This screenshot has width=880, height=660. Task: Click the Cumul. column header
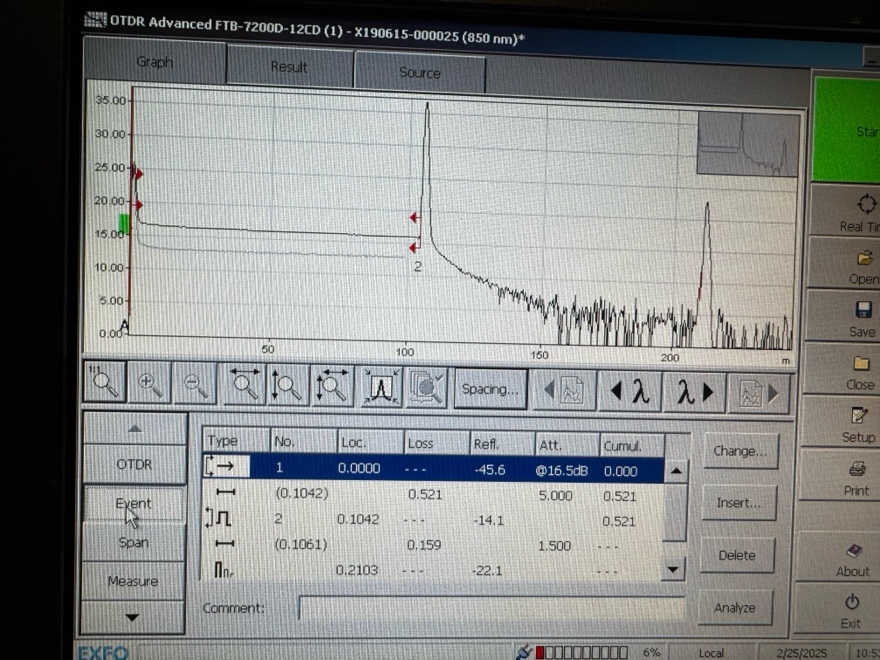pos(632,447)
